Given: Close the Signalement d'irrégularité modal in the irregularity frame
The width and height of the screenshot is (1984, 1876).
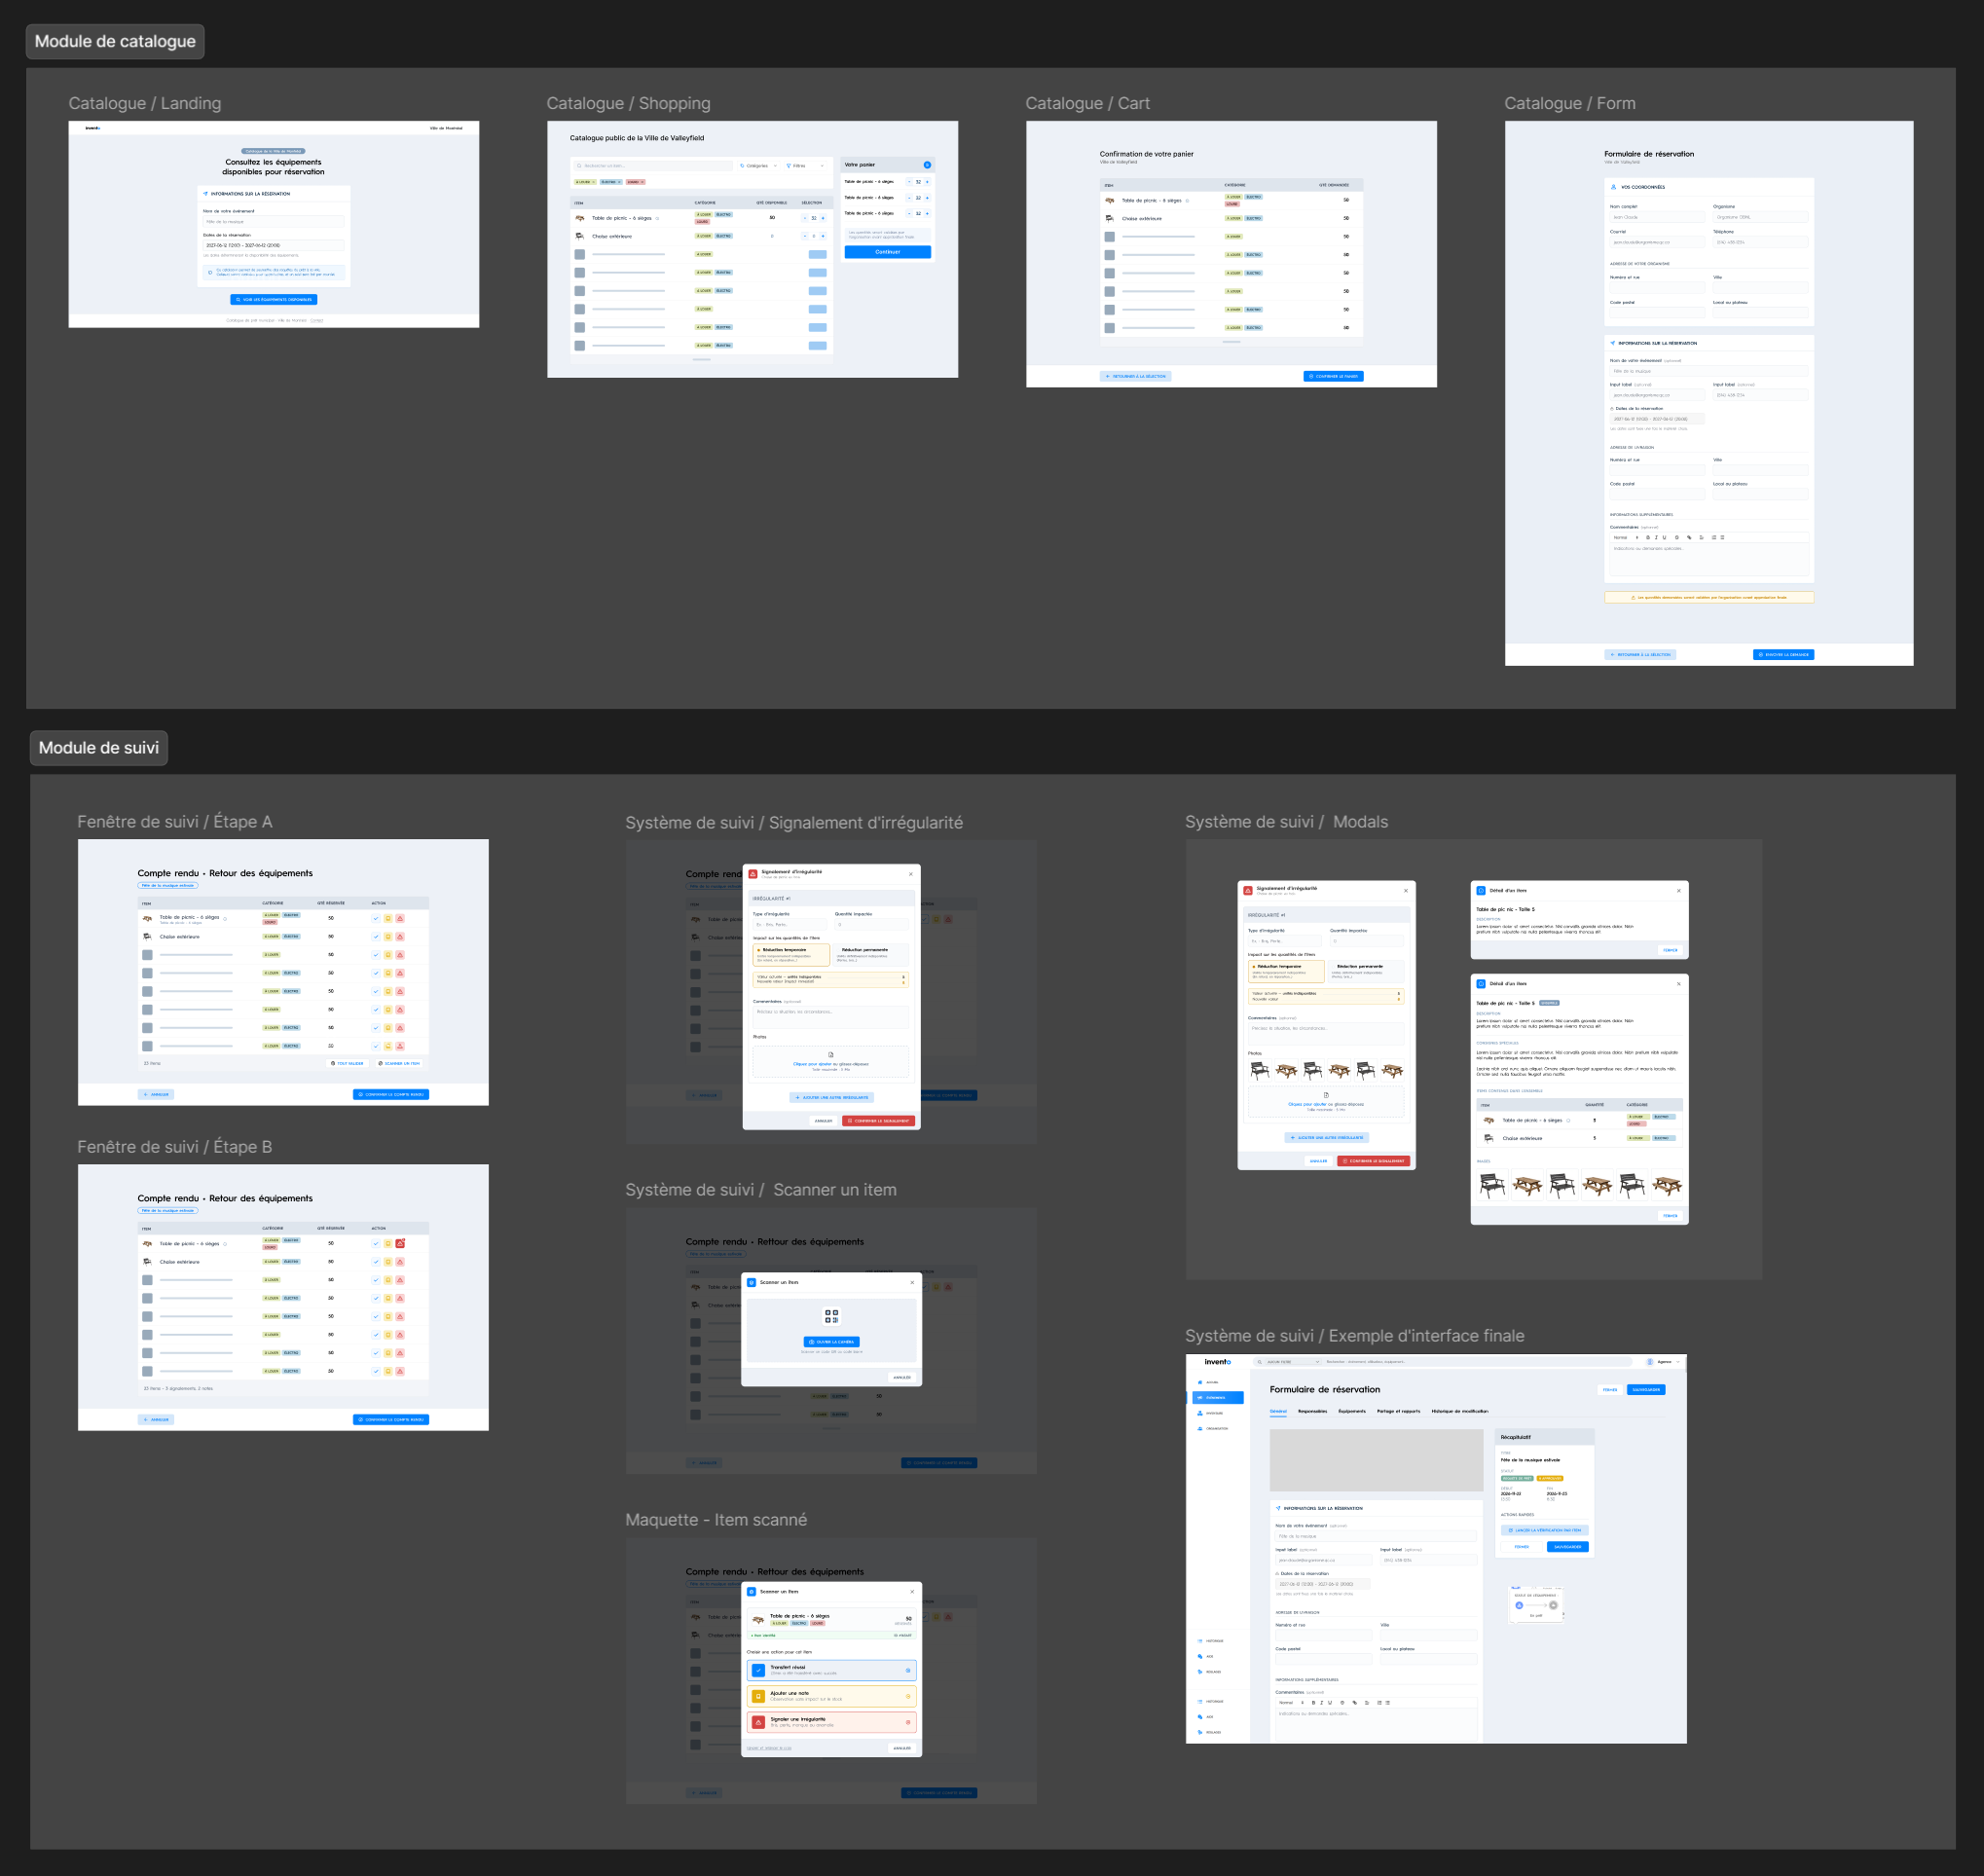Looking at the screenshot, I should (910, 874).
